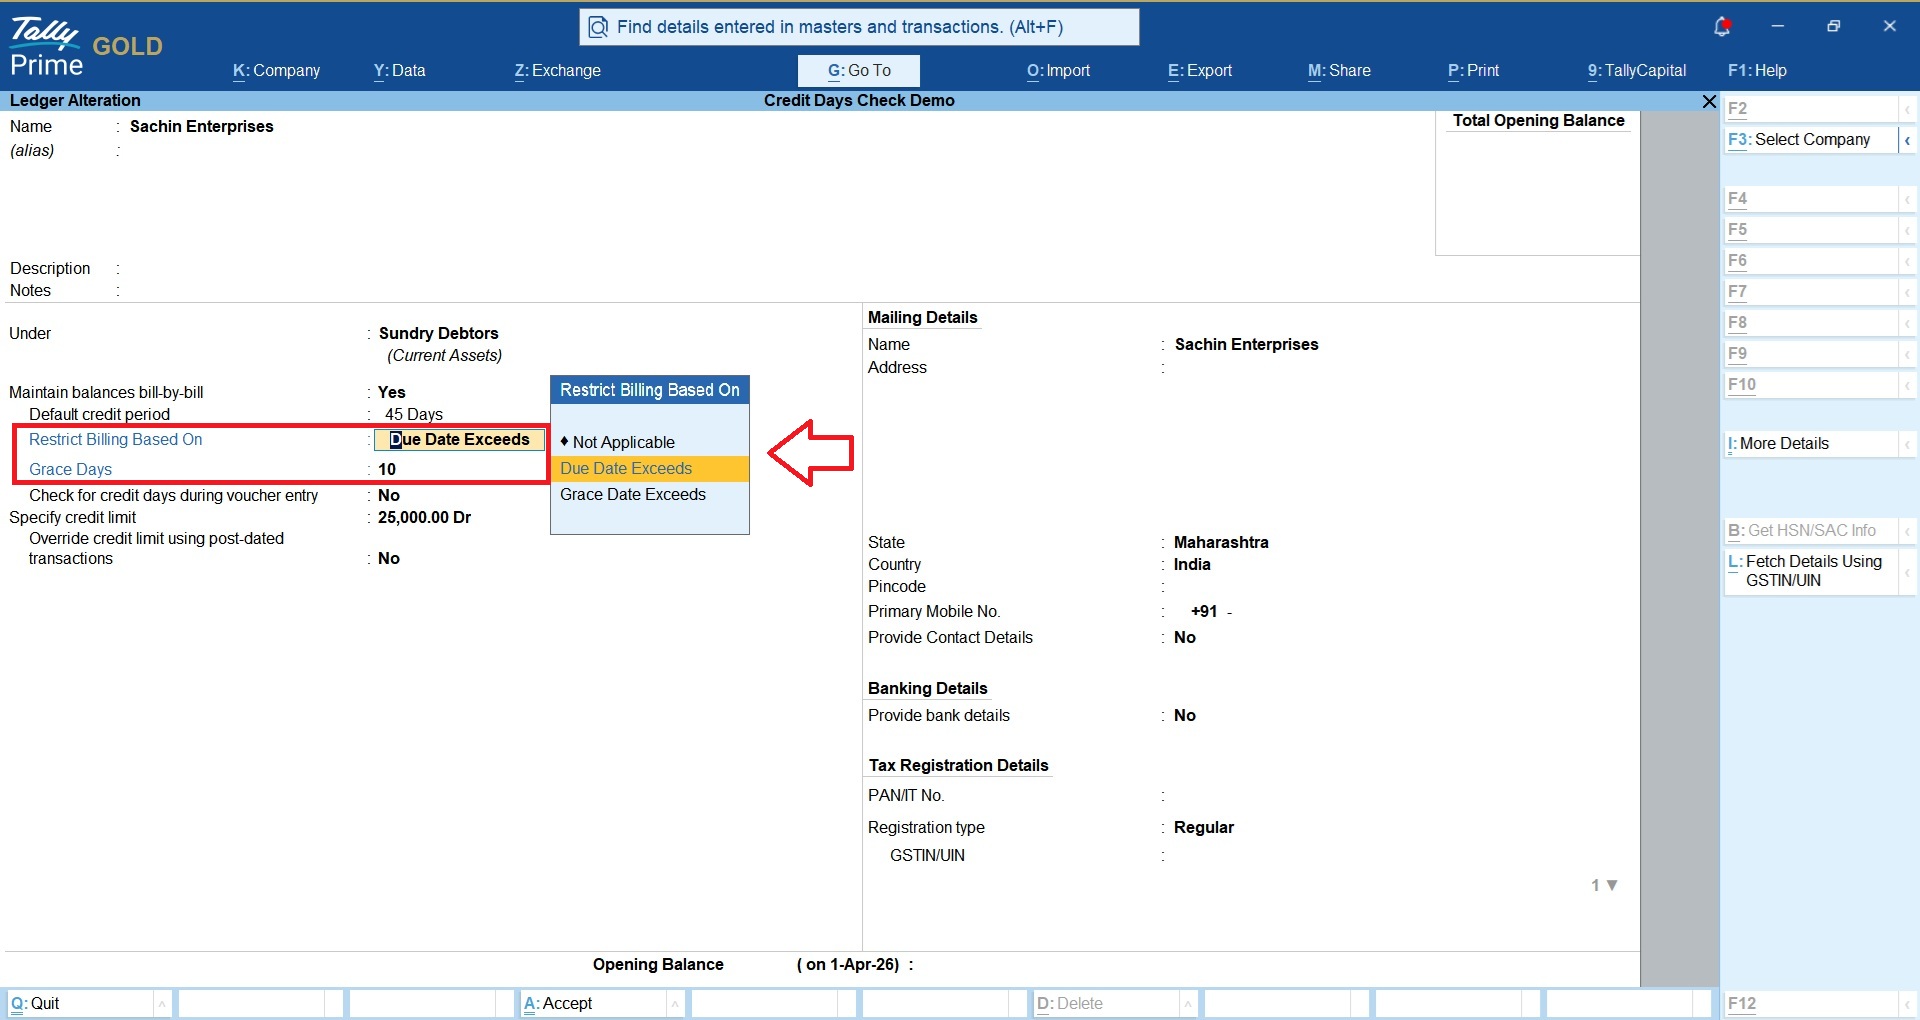Open the O: Import menu
This screenshot has width=1920, height=1020.
[x=1058, y=71]
